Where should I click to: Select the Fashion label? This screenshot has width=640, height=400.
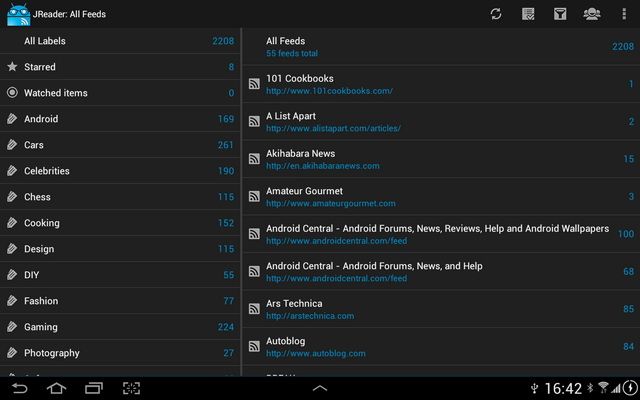pos(120,301)
